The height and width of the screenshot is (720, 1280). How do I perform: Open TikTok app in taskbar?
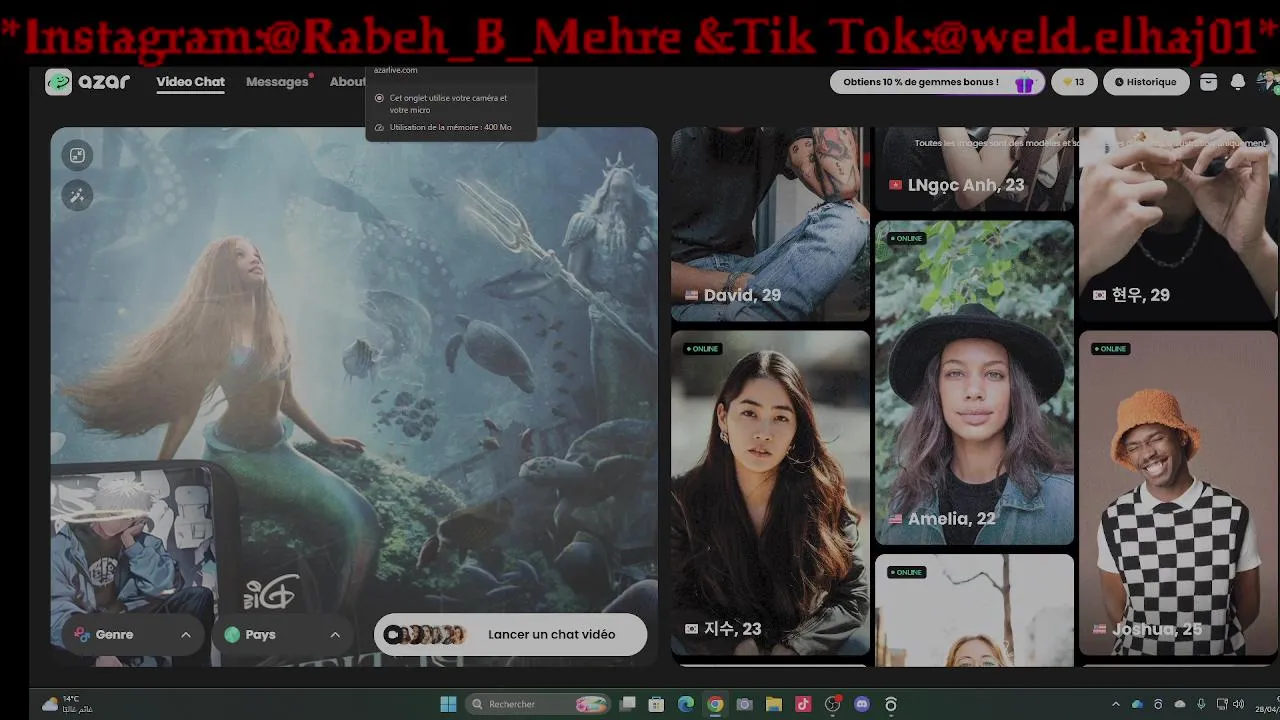pyautogui.click(x=803, y=704)
